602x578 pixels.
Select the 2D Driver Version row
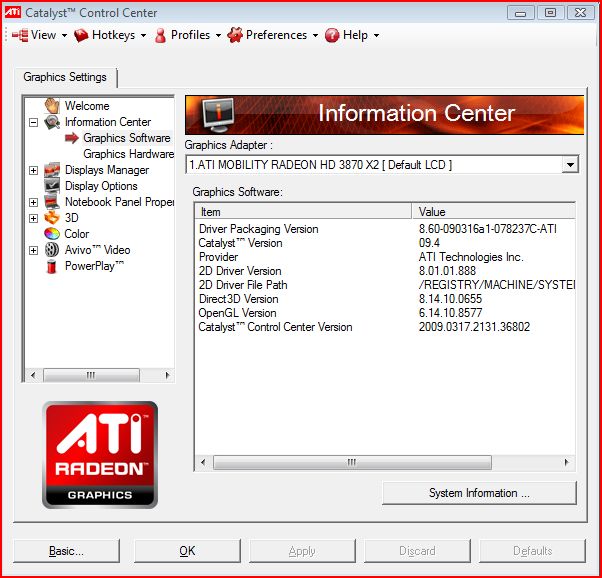tap(385, 271)
